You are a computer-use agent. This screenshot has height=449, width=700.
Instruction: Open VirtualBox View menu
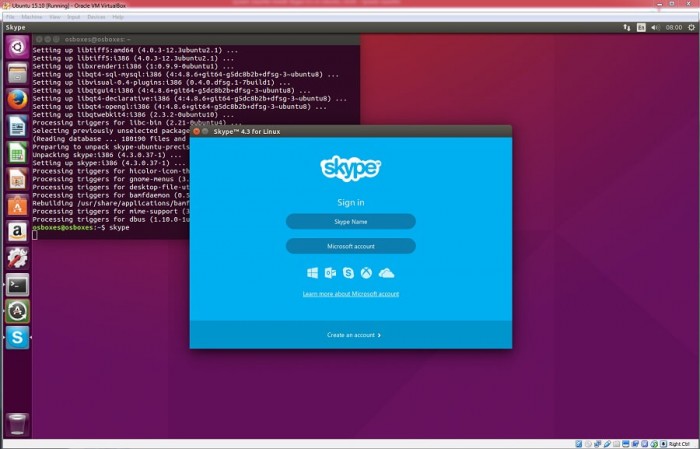click(55, 17)
